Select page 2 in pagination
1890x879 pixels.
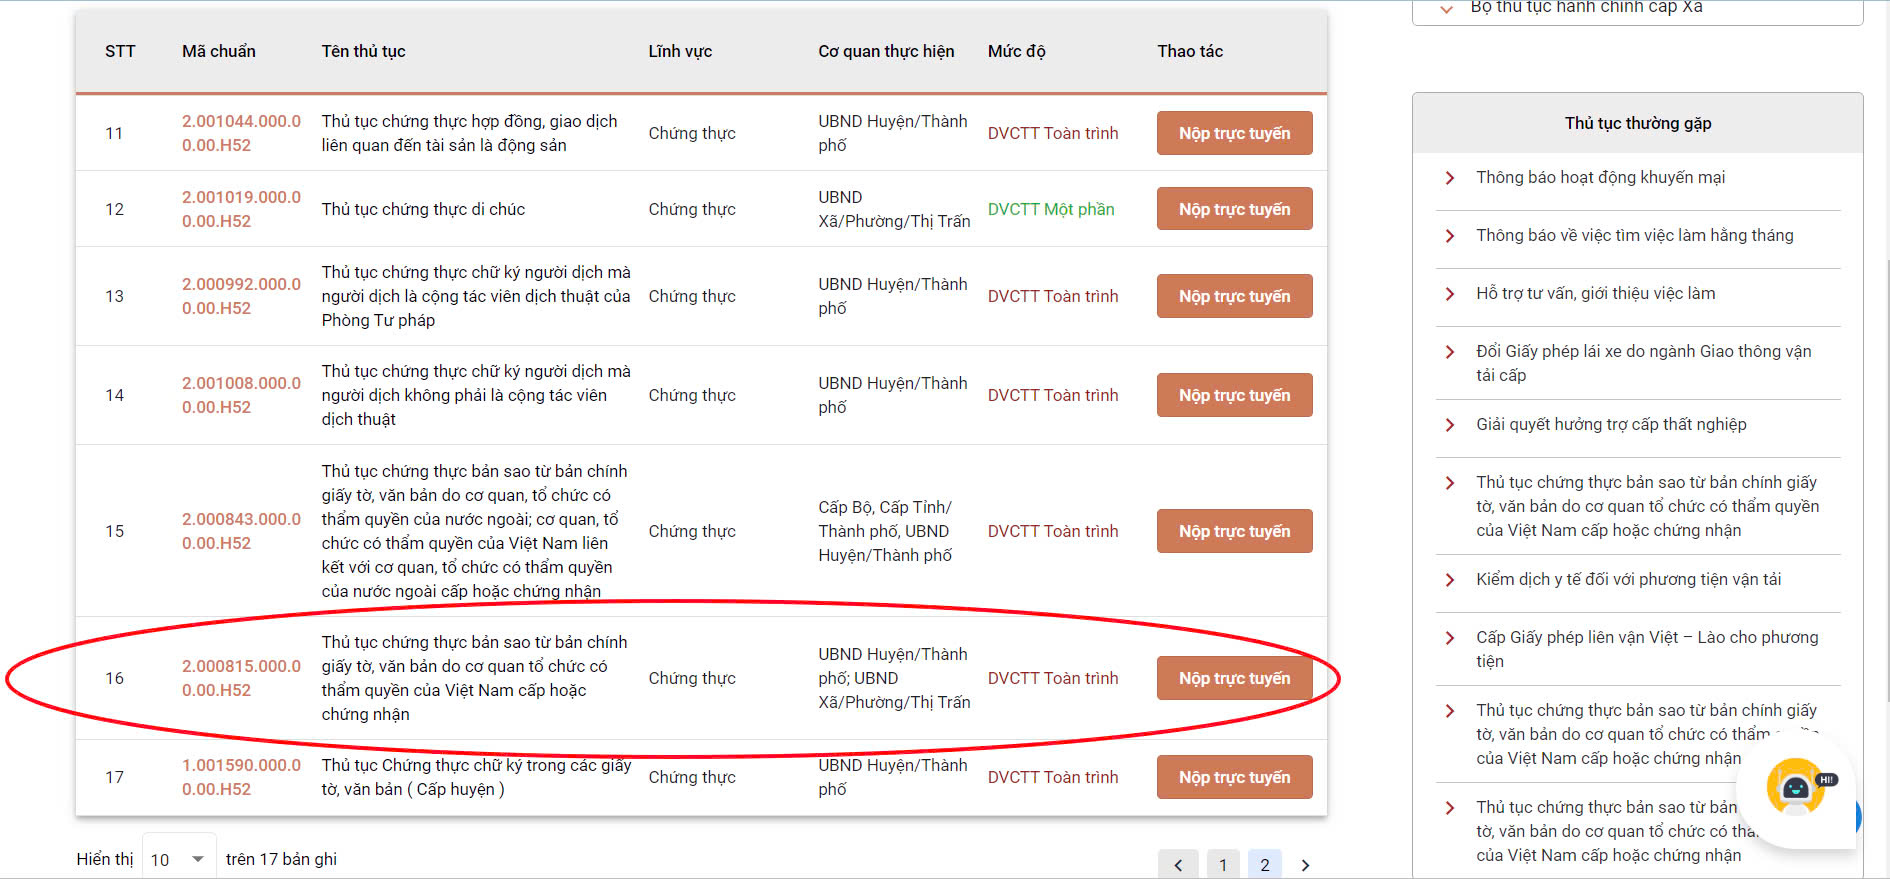click(x=1265, y=865)
